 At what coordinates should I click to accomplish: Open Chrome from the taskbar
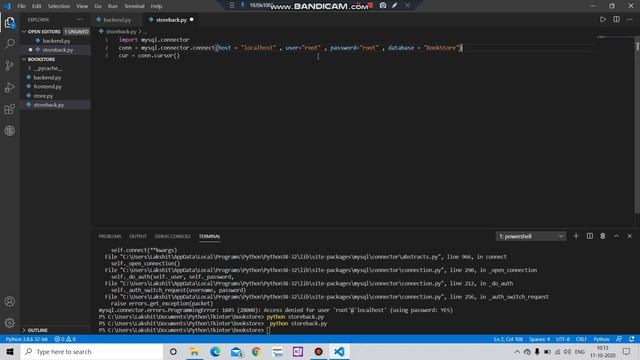coord(256,351)
